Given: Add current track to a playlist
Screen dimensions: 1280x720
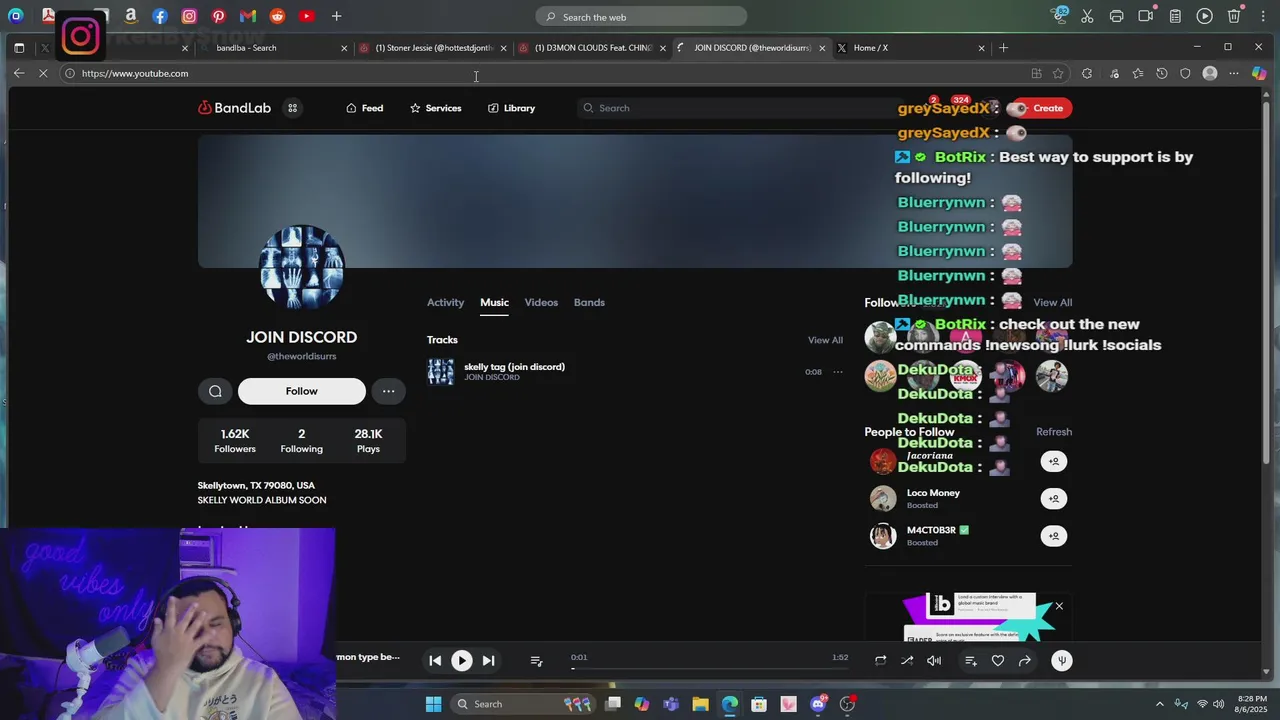Looking at the screenshot, I should click(x=971, y=660).
